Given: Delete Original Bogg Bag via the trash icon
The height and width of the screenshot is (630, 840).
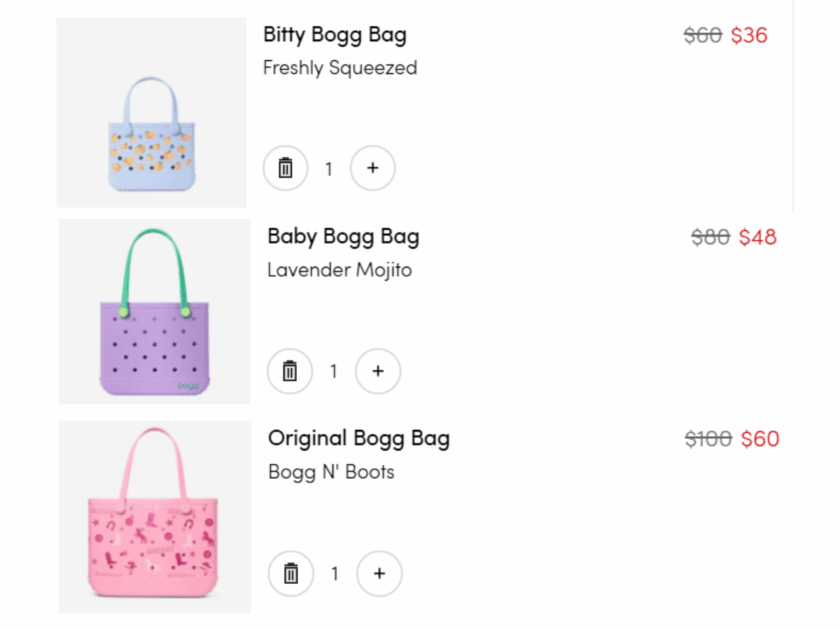Looking at the screenshot, I should 291,573.
